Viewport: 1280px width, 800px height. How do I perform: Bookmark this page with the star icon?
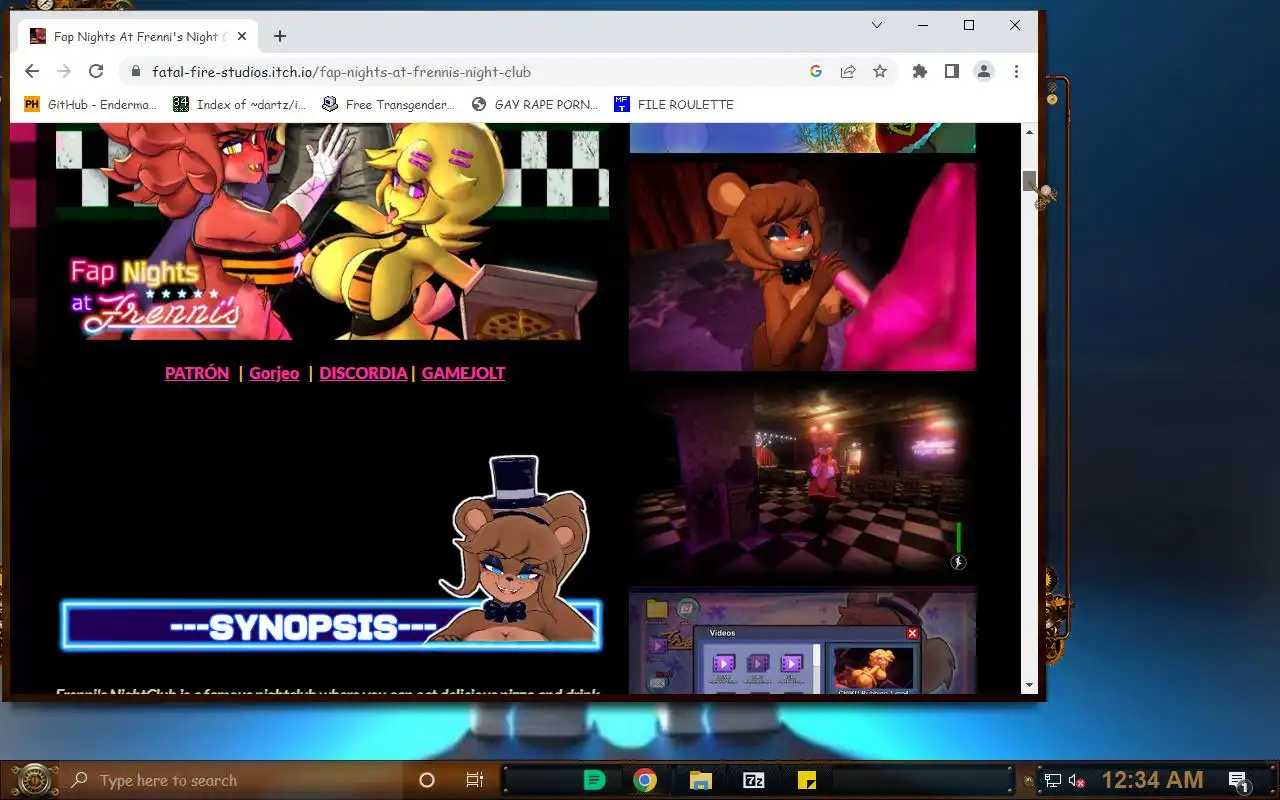(x=880, y=71)
